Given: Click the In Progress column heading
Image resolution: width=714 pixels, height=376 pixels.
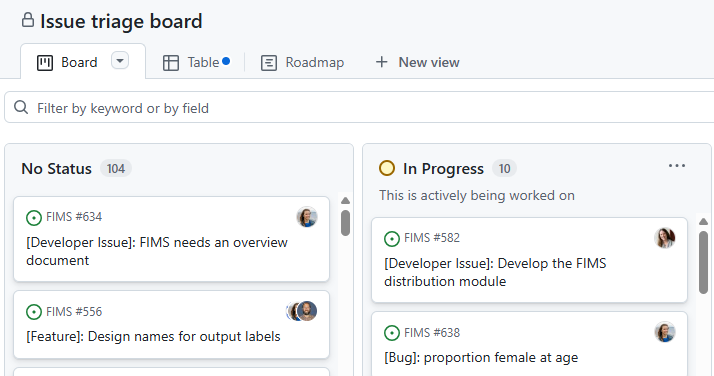Looking at the screenshot, I should point(443,169).
